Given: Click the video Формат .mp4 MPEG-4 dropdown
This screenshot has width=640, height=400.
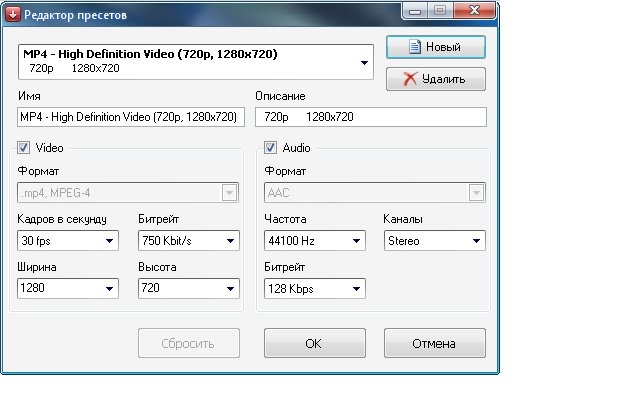Looking at the screenshot, I should tap(128, 193).
